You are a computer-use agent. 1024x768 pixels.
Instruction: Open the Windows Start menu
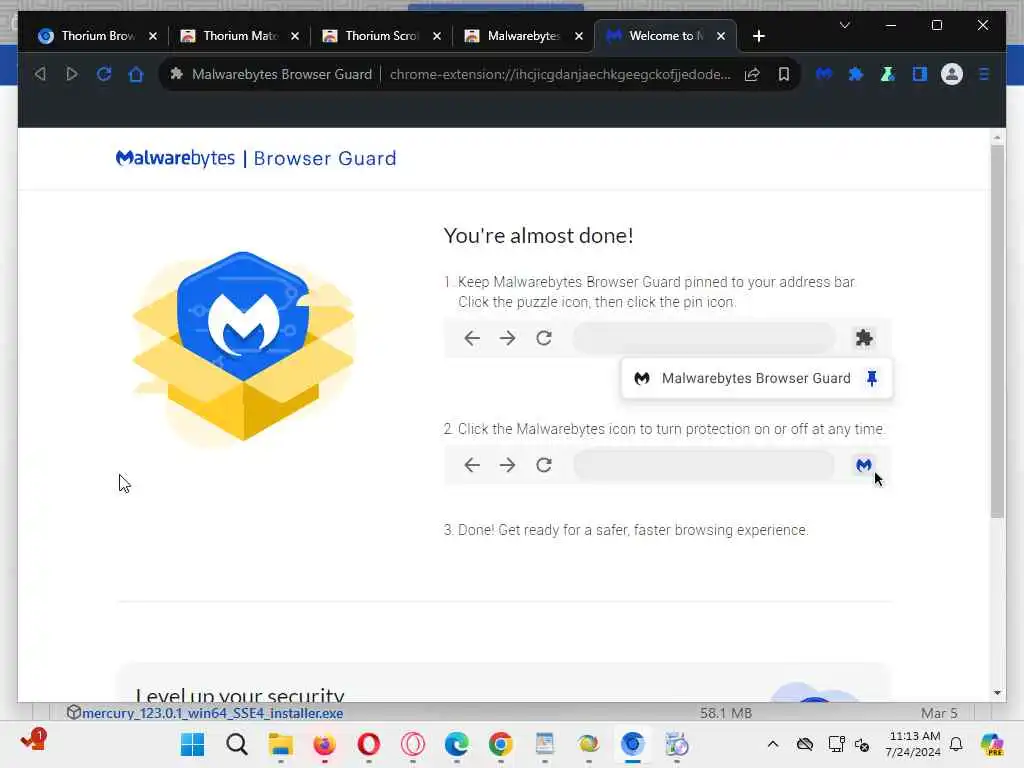tap(193, 744)
